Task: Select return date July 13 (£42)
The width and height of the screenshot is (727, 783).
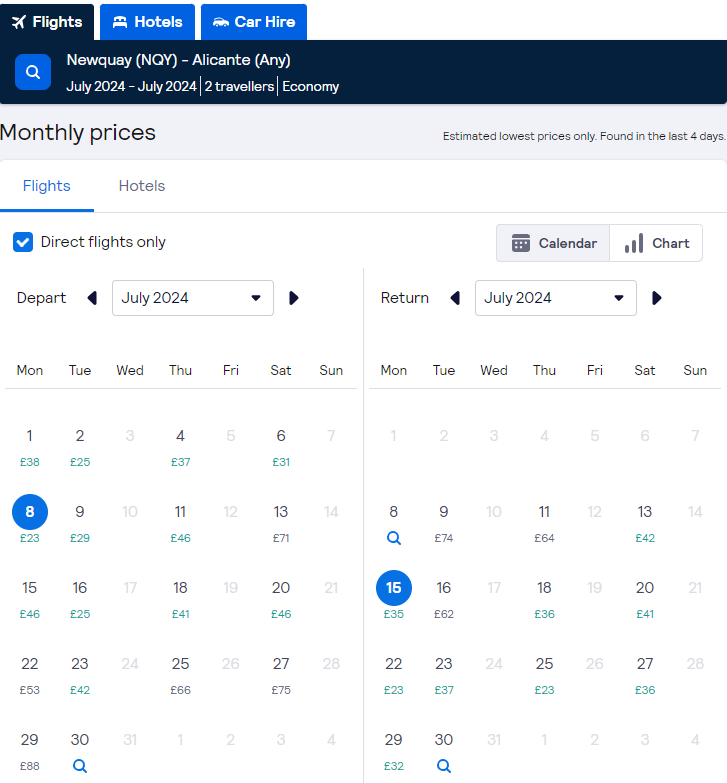Action: point(645,523)
